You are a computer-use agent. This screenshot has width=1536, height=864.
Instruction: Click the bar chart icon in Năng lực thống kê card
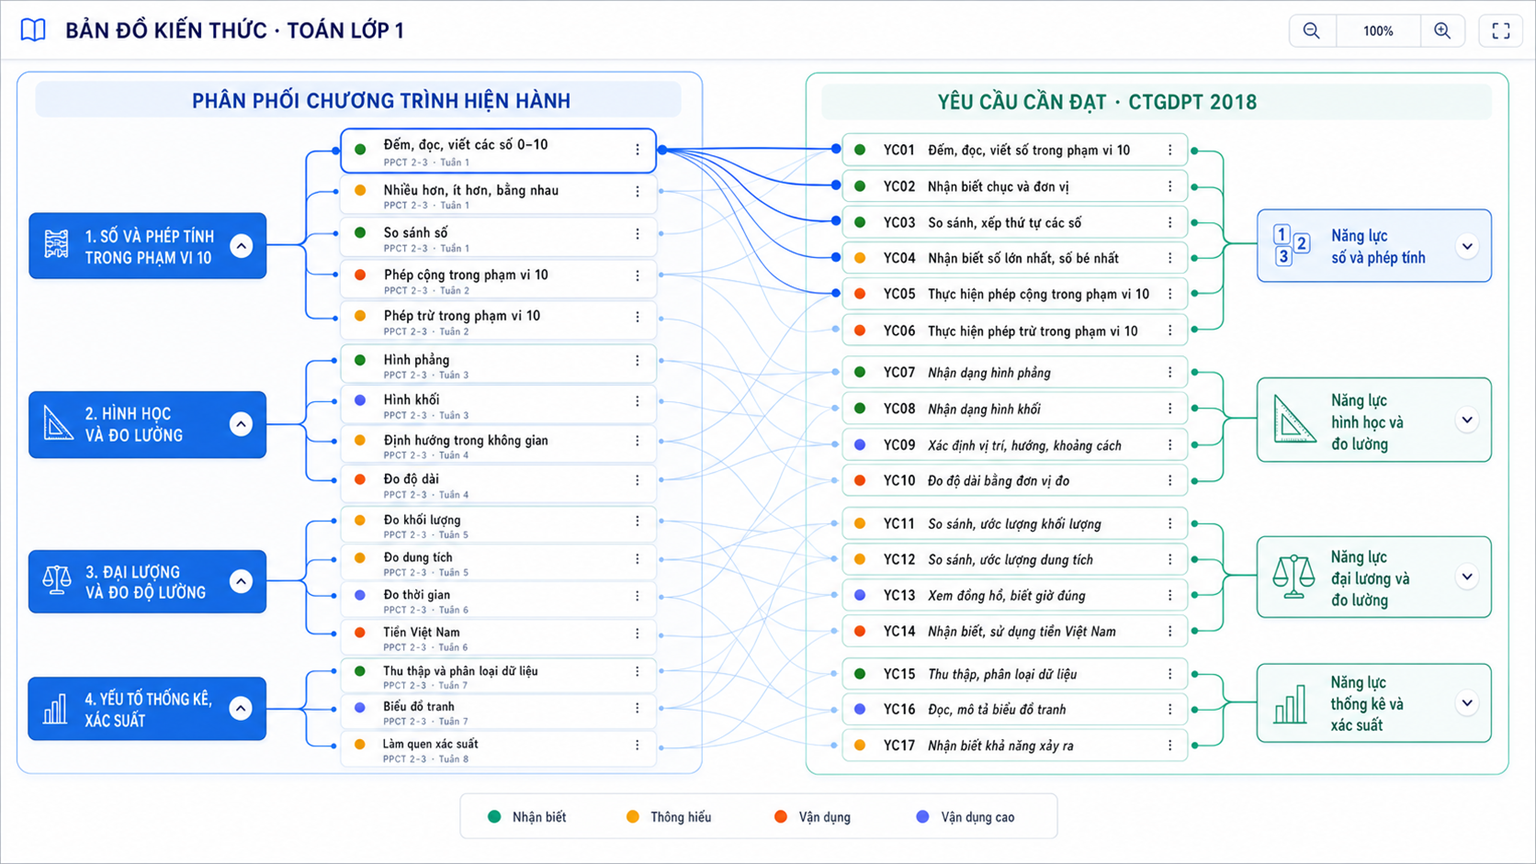1290,704
